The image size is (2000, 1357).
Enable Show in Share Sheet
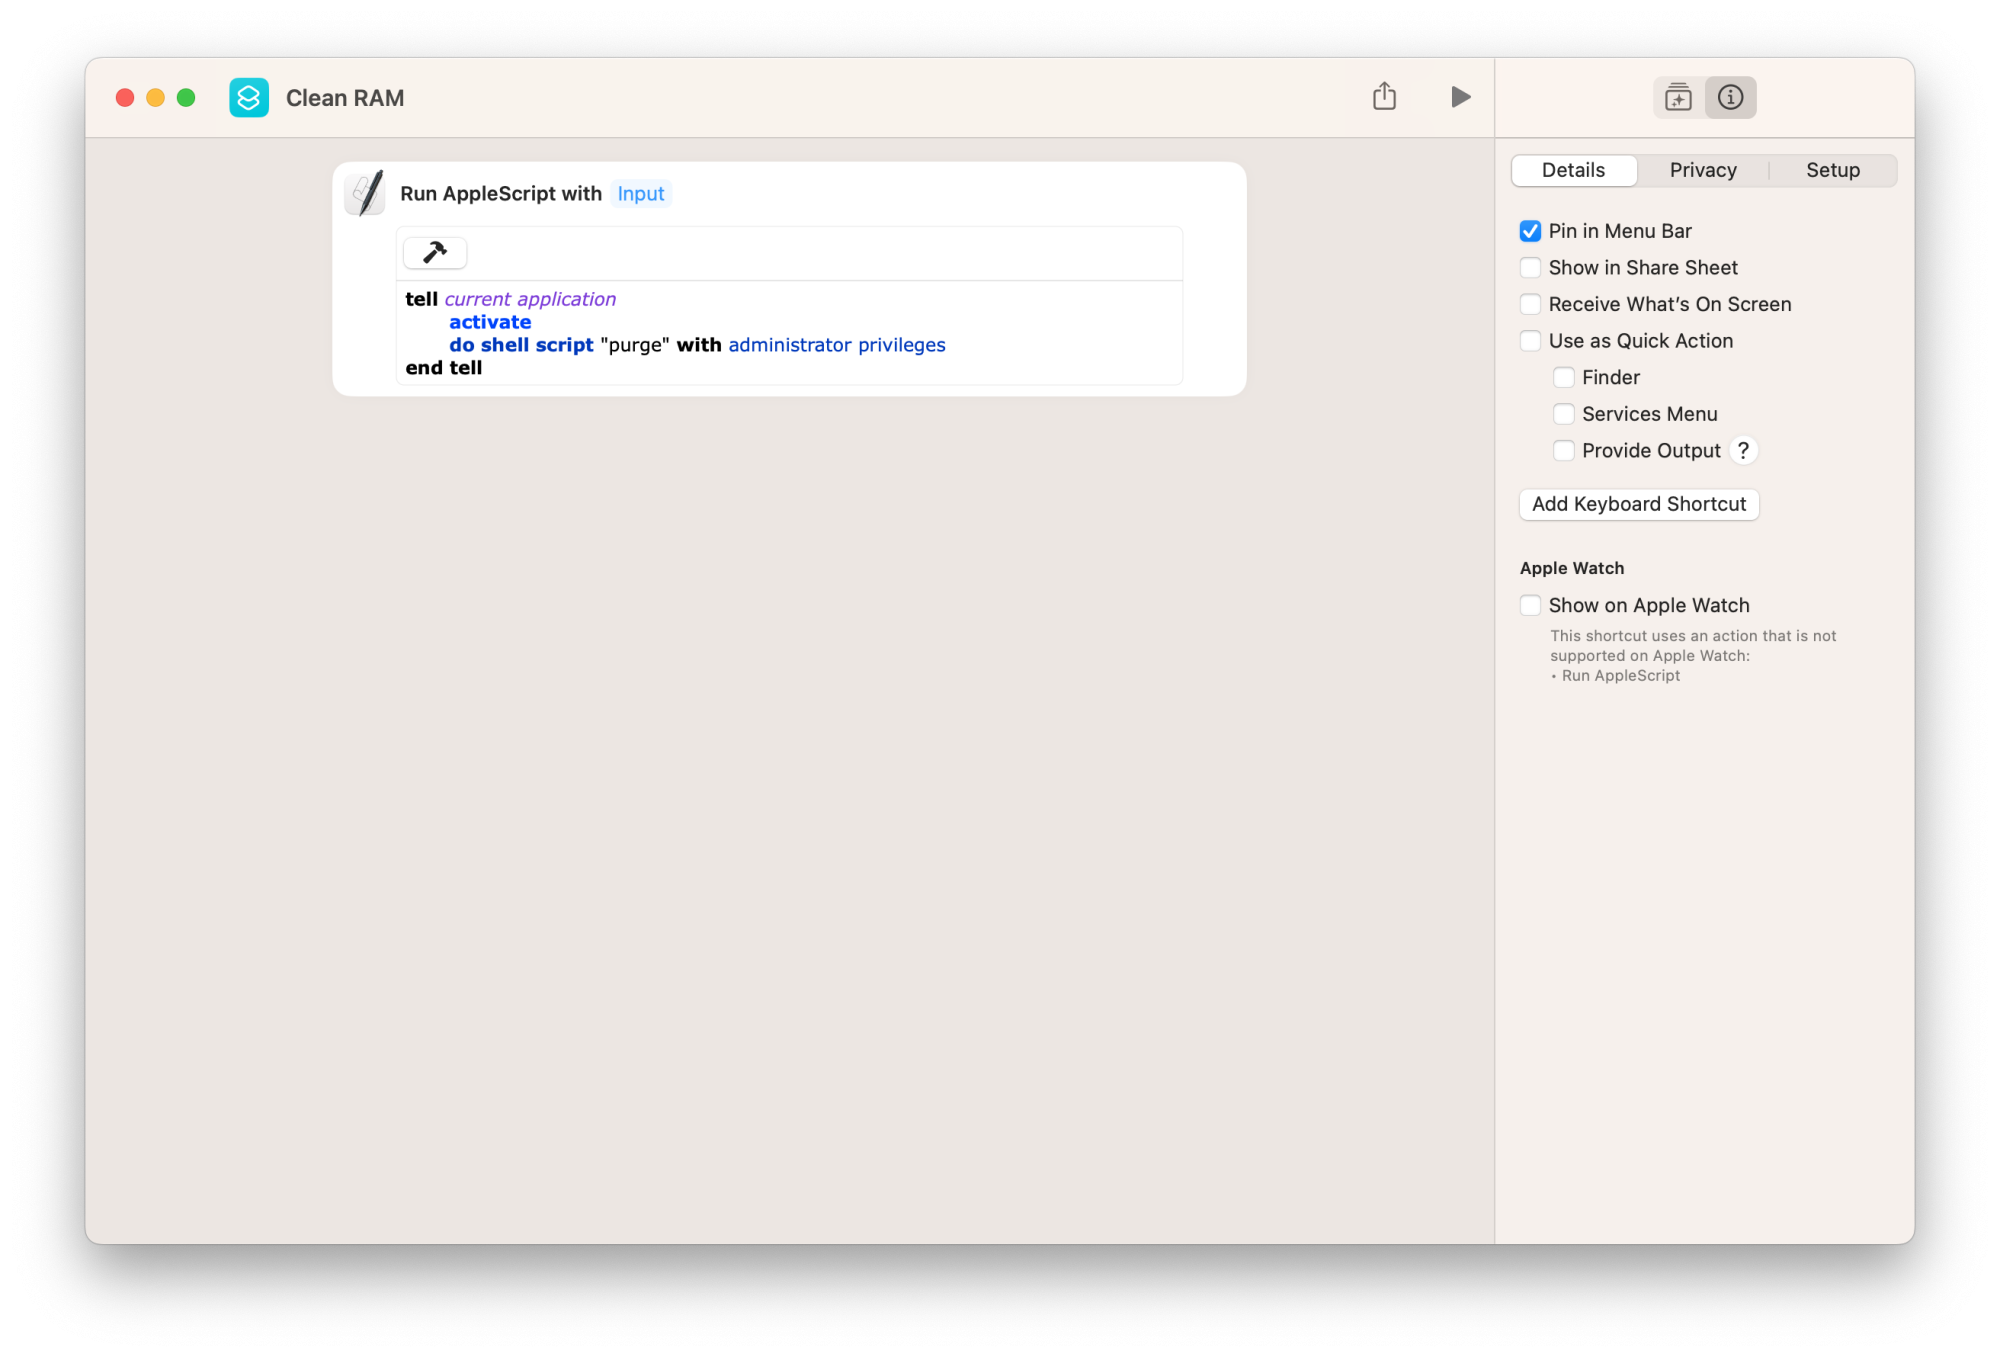click(x=1530, y=268)
